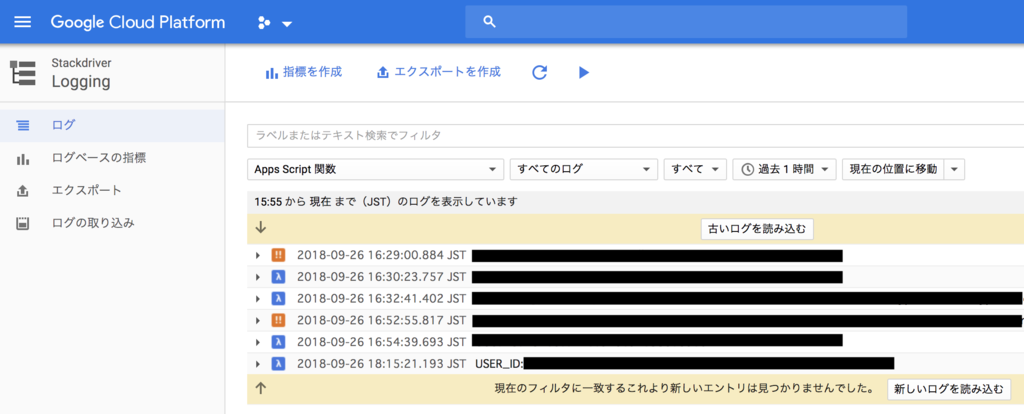Click timestamp 2018-09-26 16:30:23.757 JST

pos(381,277)
